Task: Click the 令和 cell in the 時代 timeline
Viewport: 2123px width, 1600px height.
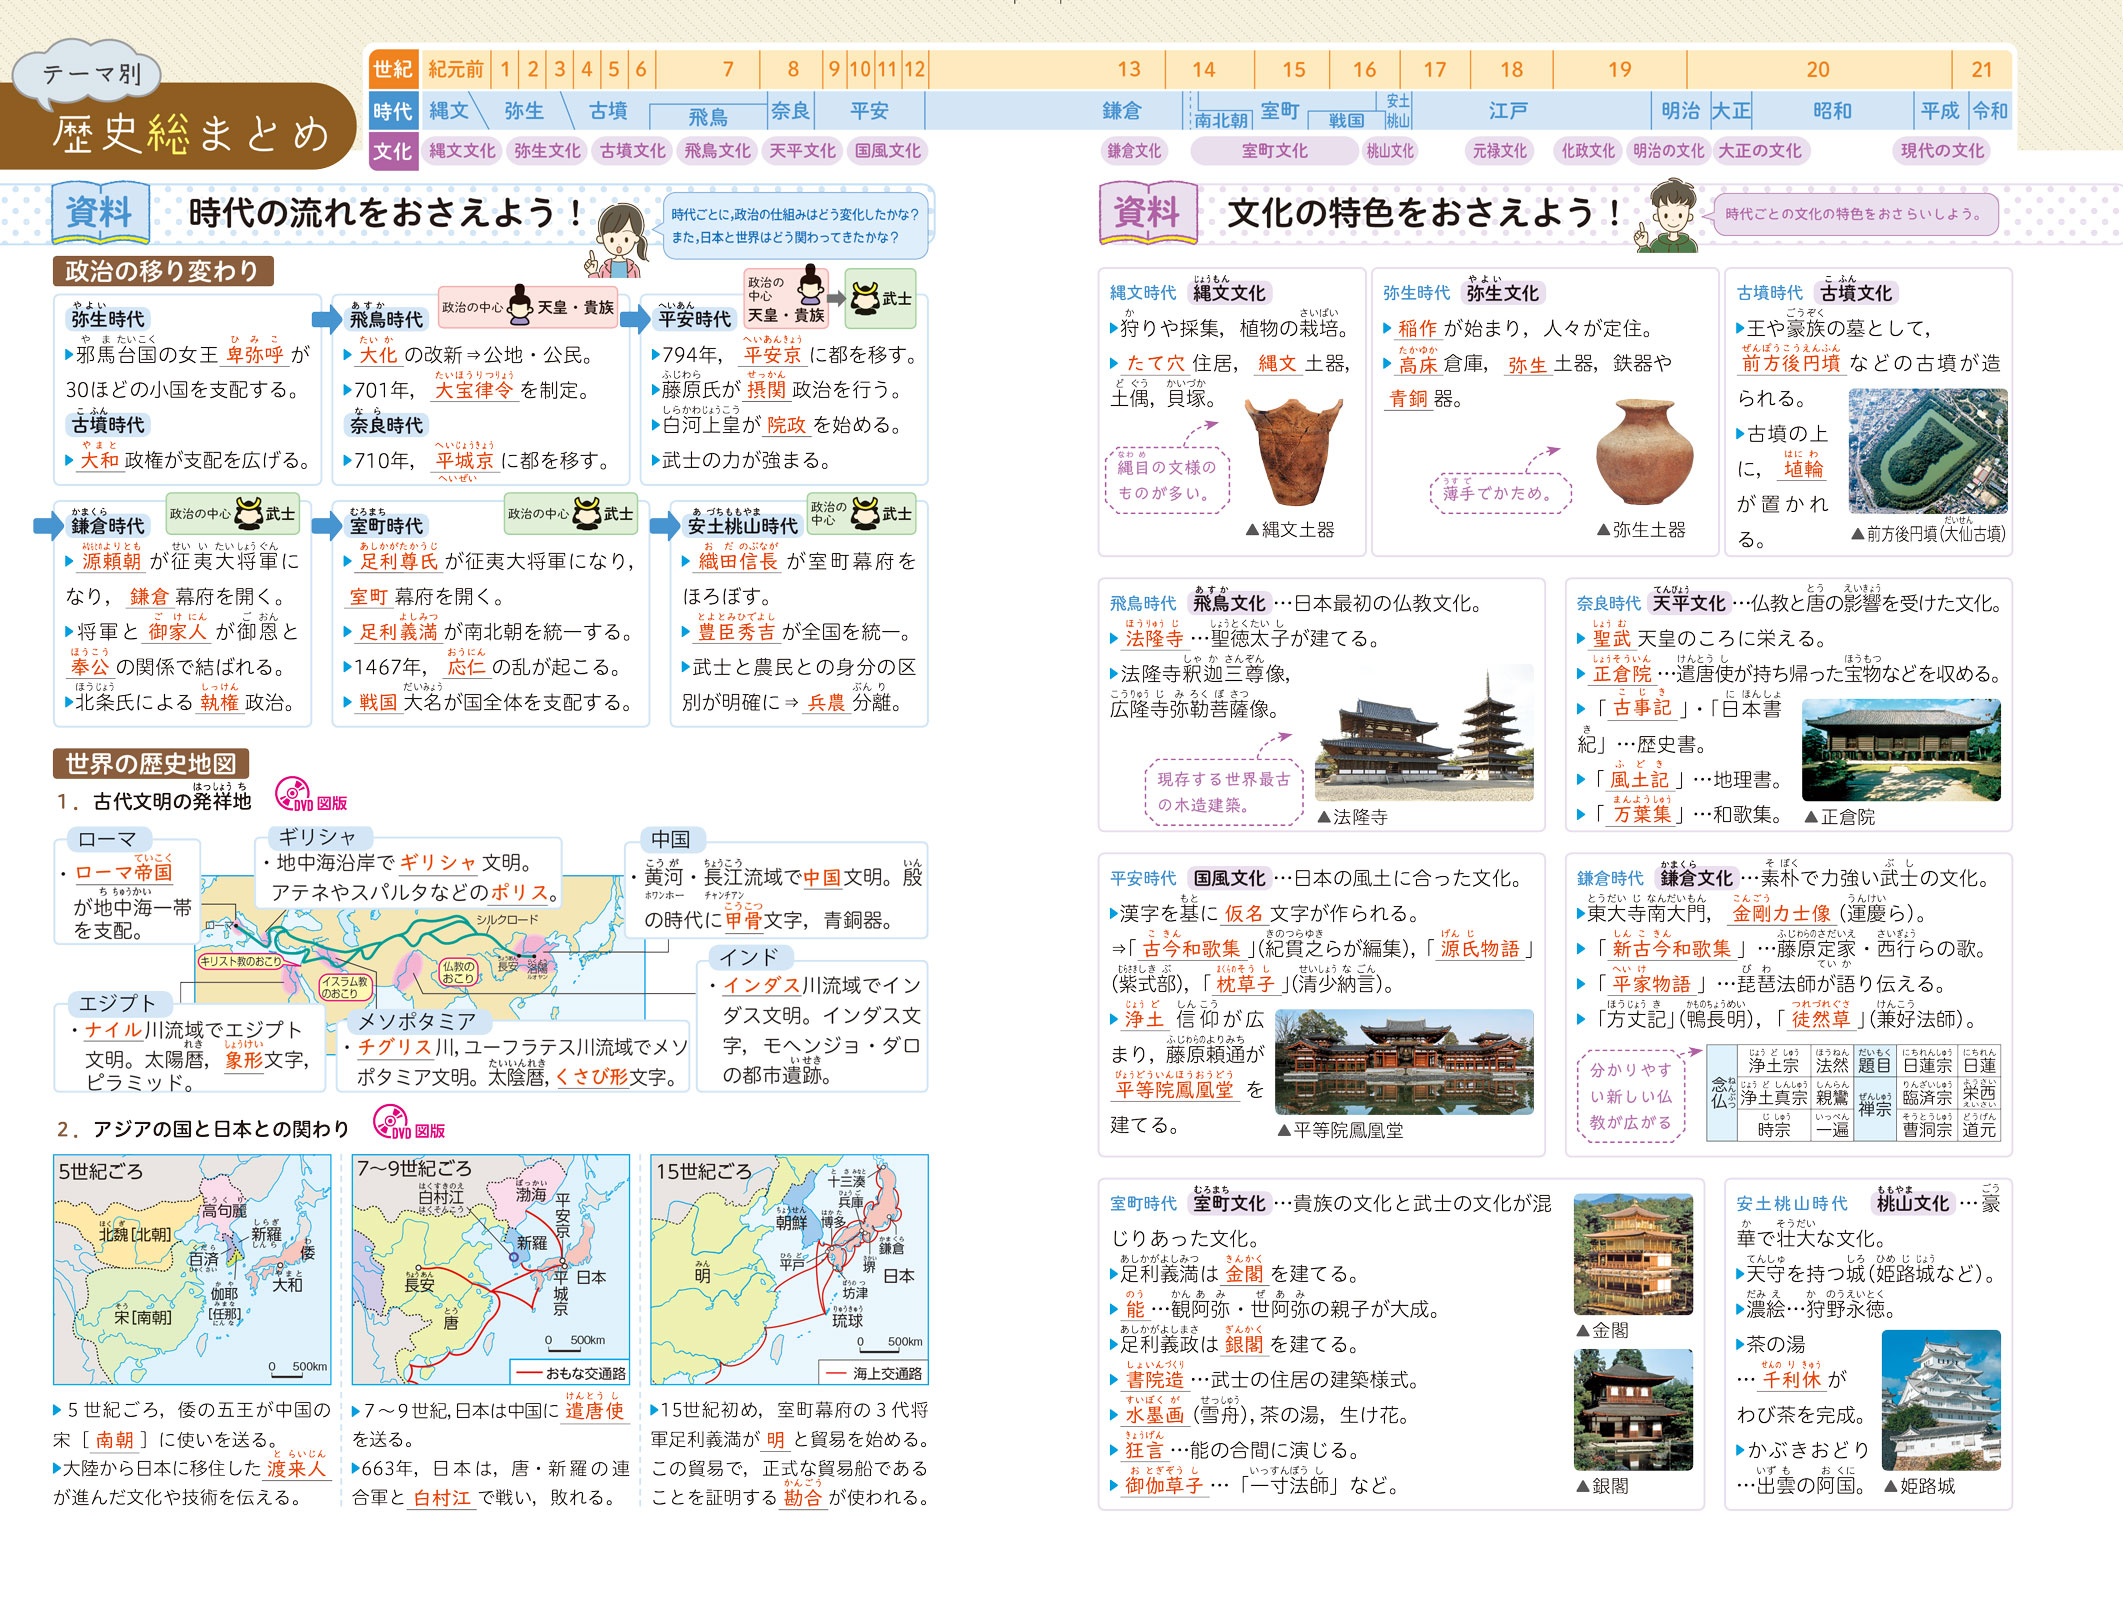Action: point(1989,111)
